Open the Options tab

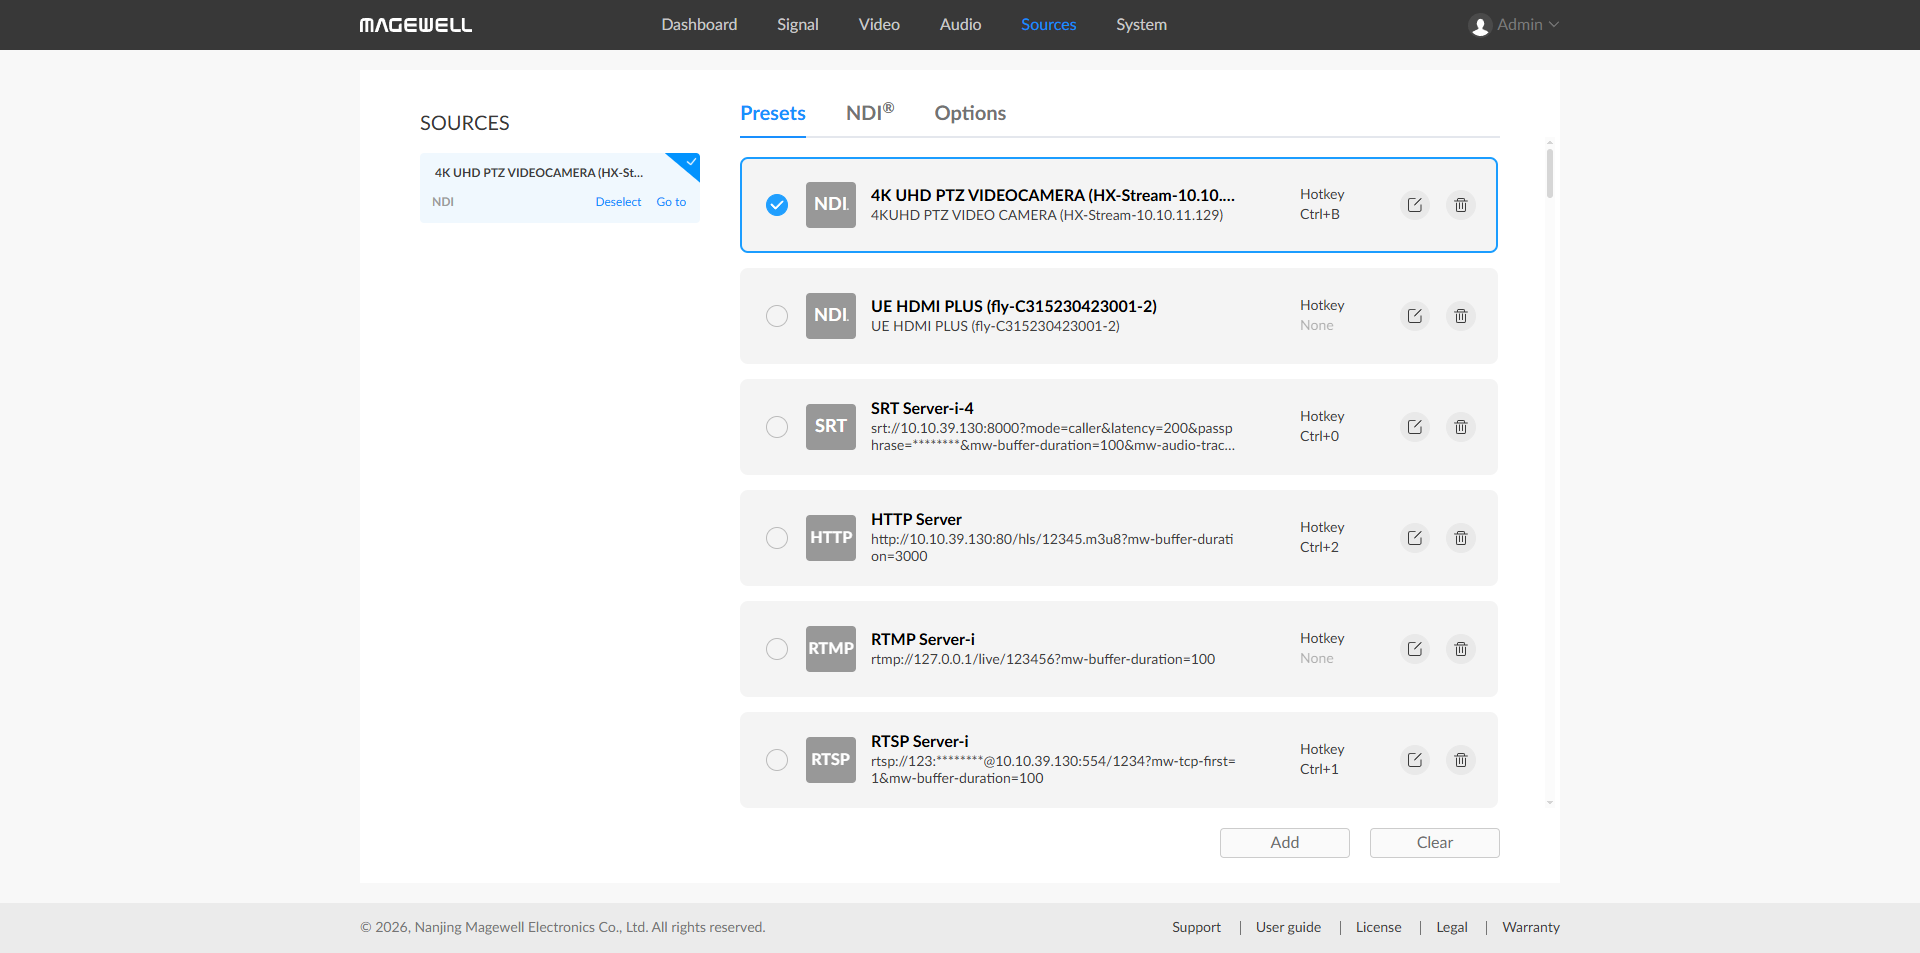(x=970, y=113)
